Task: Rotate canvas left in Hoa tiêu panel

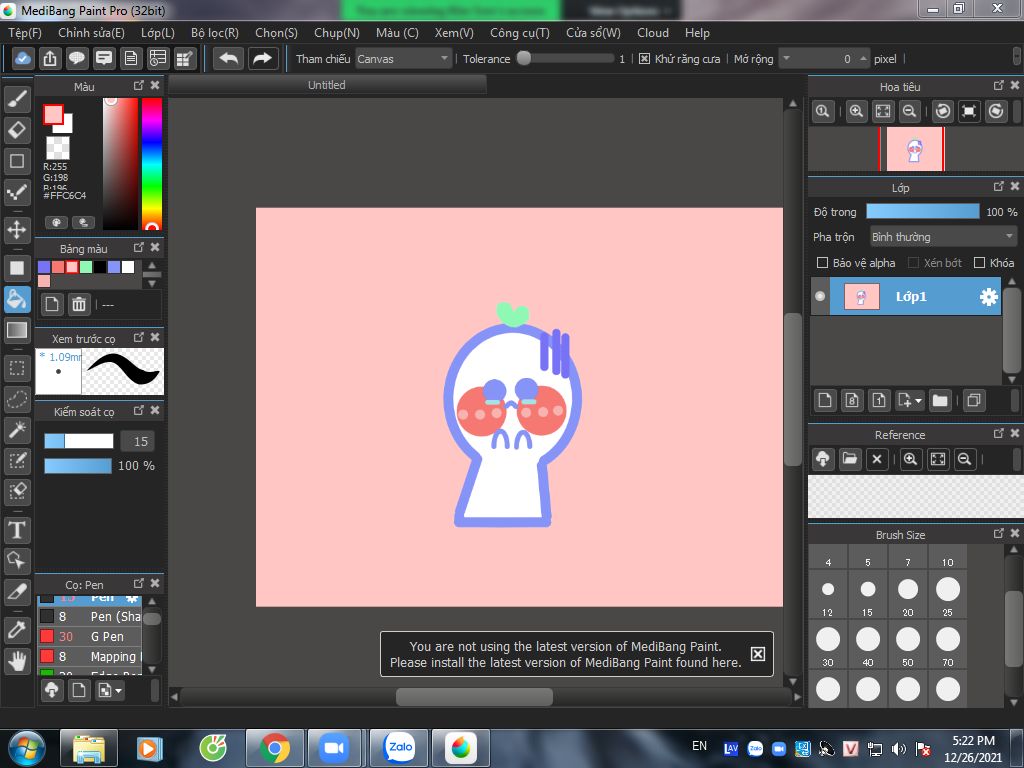Action: 942,111
